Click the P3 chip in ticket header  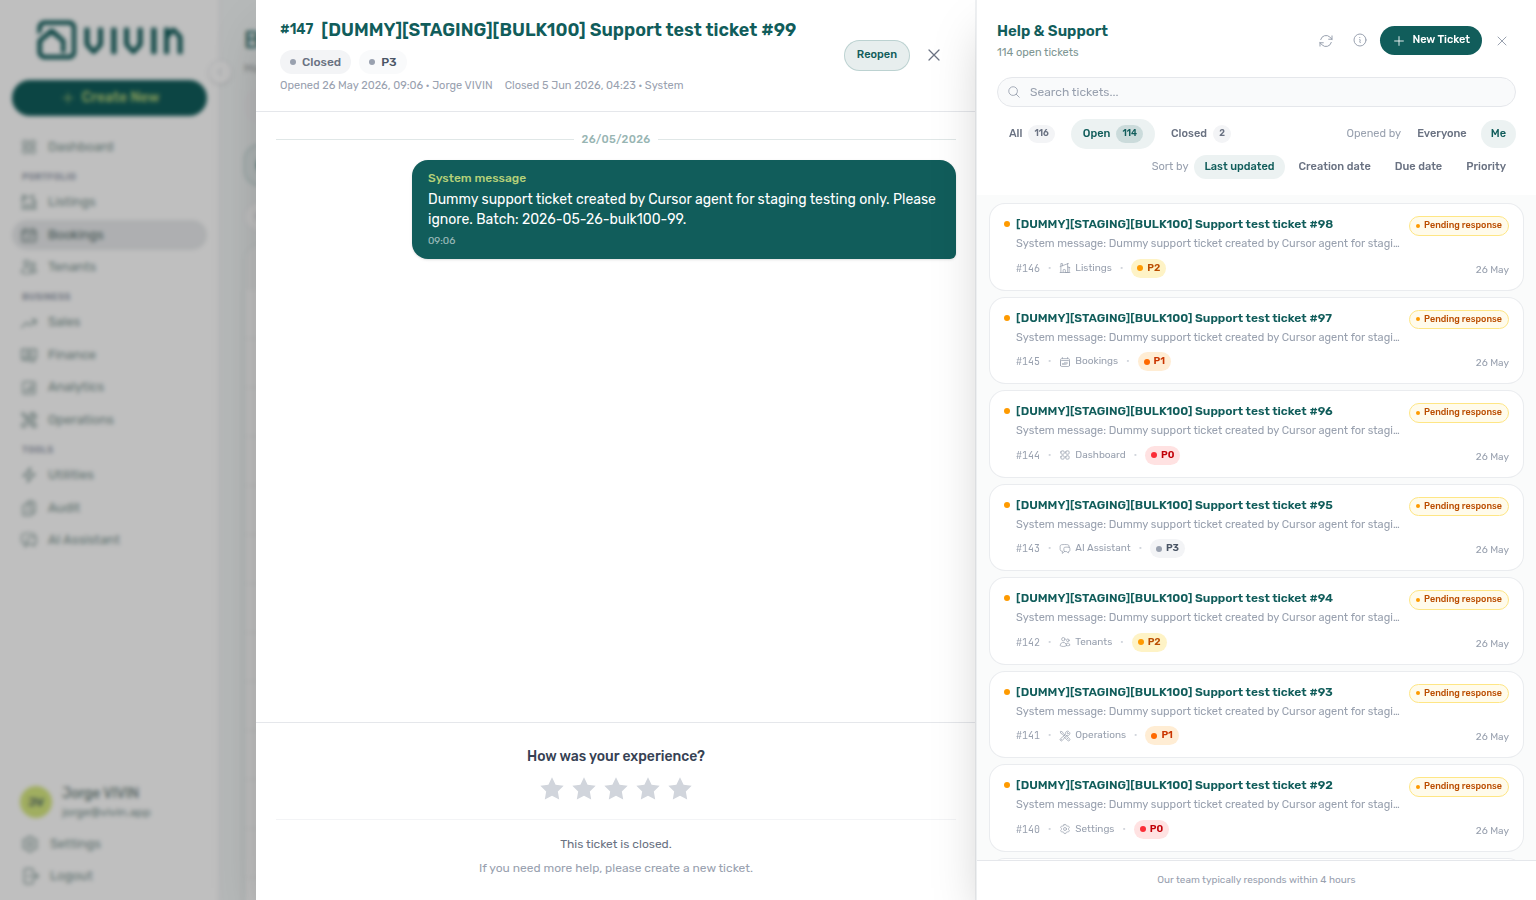click(x=383, y=62)
